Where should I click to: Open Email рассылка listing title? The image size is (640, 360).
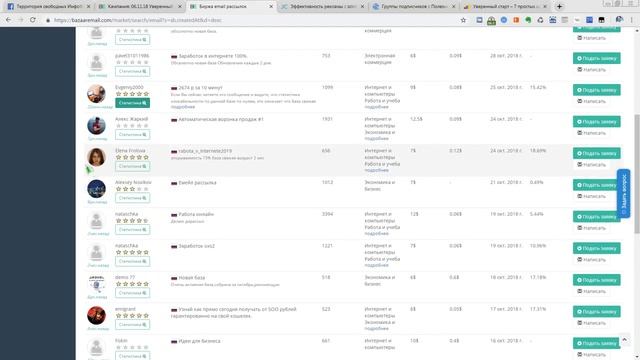click(197, 183)
